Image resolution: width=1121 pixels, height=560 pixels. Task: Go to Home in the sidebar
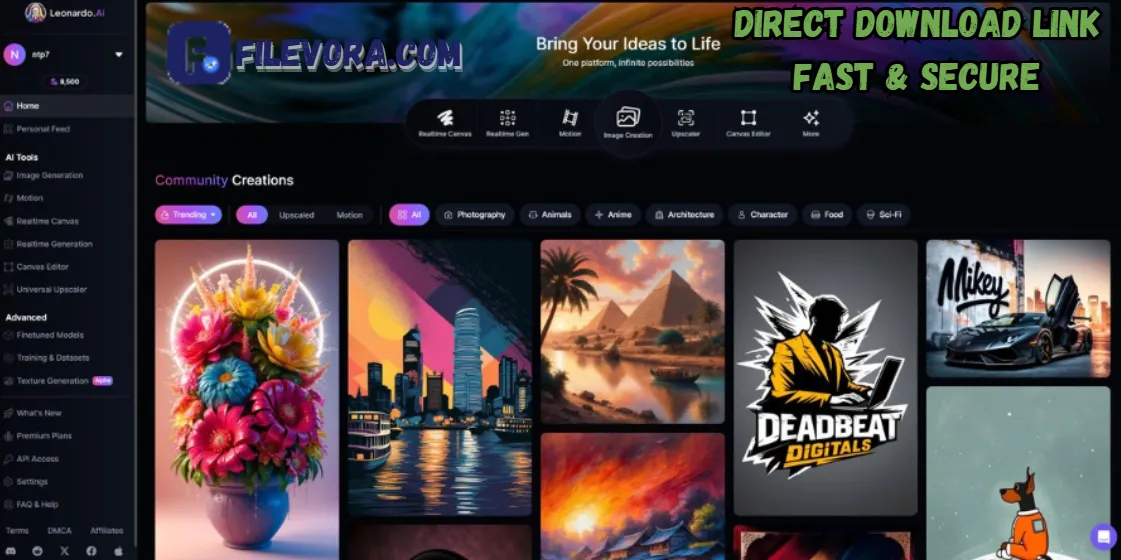click(x=66, y=106)
